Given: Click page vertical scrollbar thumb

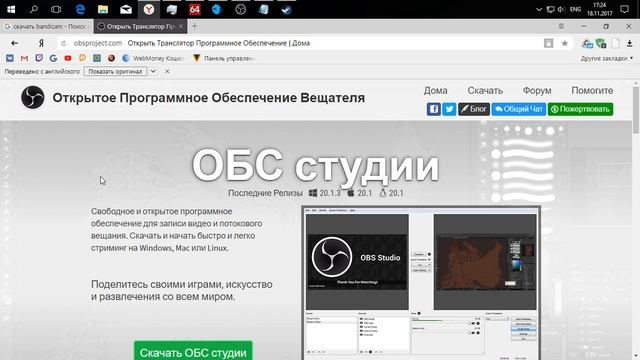Looking at the screenshot, I should click(x=636, y=109).
